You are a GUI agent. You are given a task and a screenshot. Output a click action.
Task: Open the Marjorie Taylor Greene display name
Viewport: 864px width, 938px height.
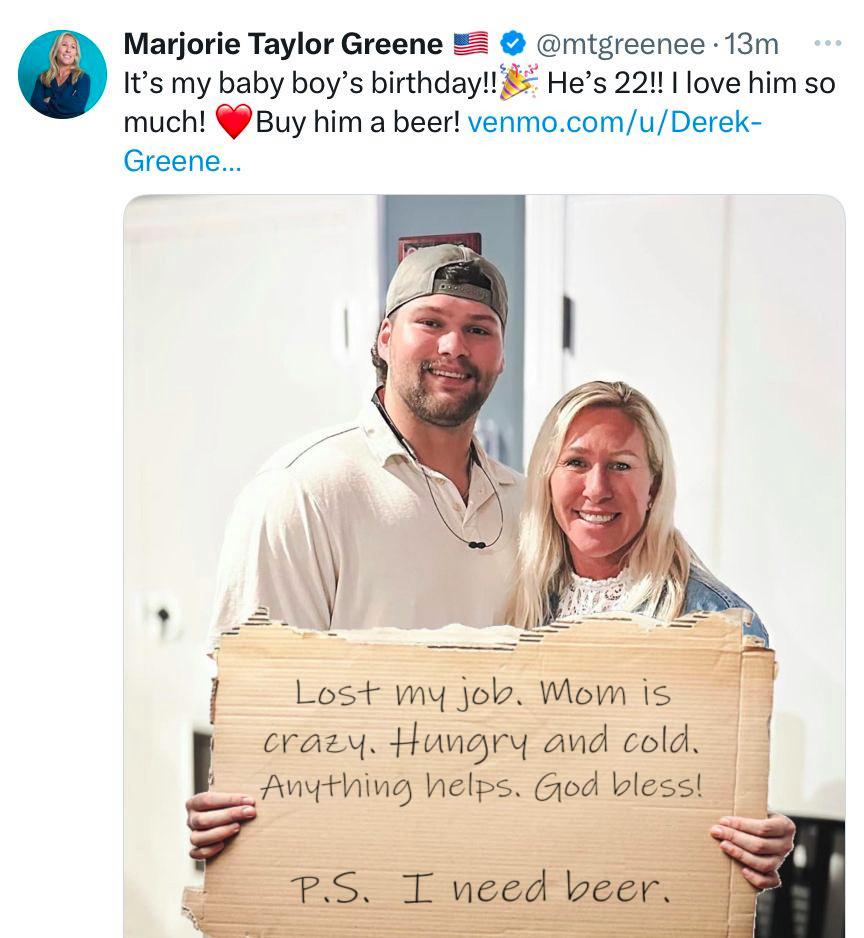pos(283,44)
